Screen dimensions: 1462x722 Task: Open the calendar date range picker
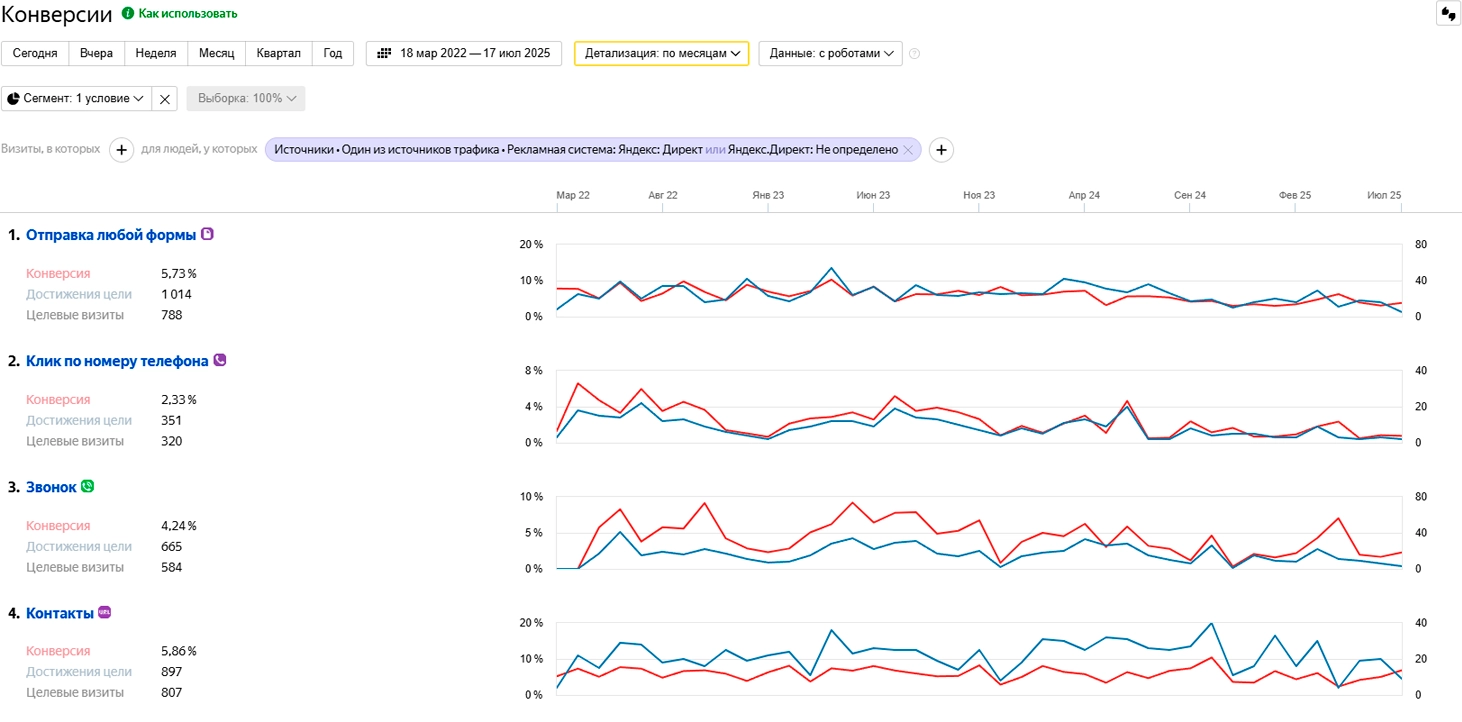[x=464, y=53]
